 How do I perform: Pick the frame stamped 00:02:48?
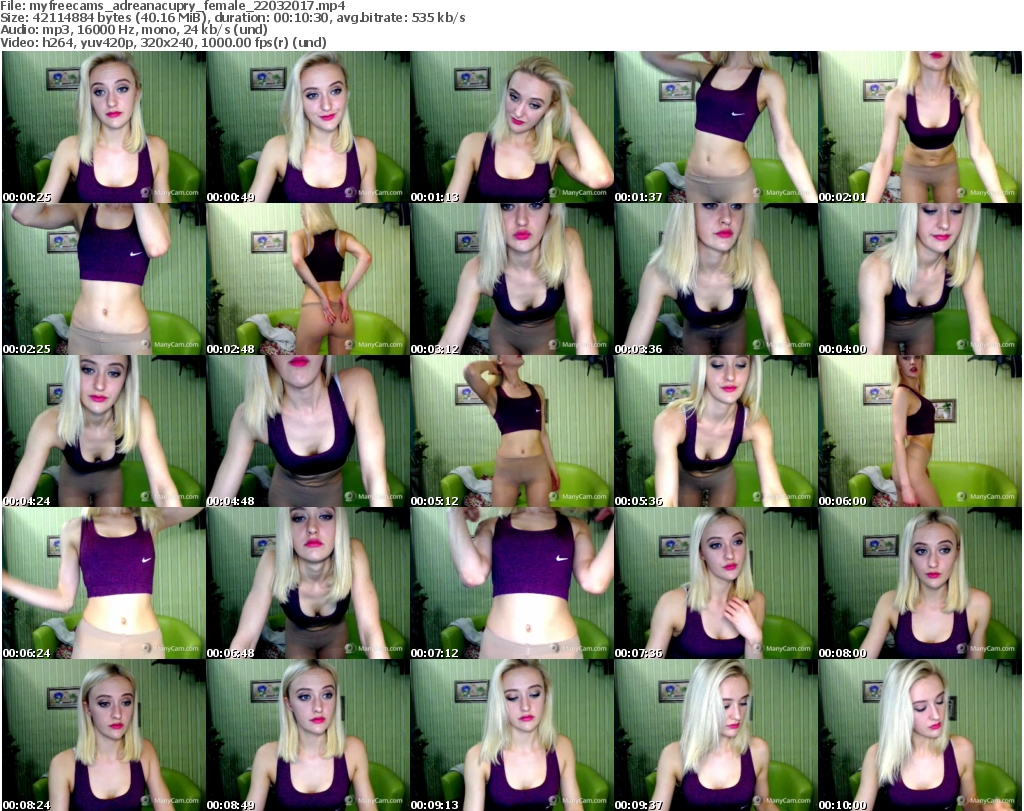tap(308, 279)
